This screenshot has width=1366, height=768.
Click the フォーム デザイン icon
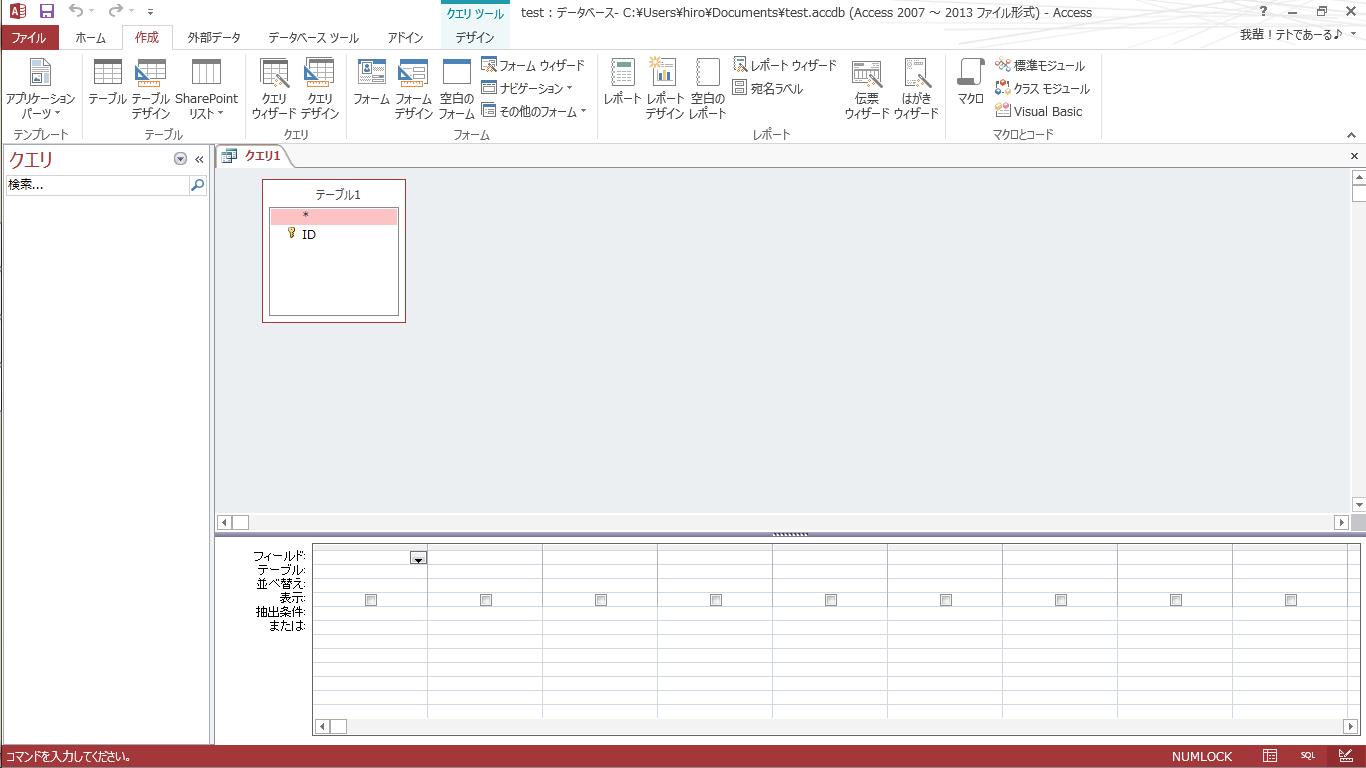pos(413,89)
